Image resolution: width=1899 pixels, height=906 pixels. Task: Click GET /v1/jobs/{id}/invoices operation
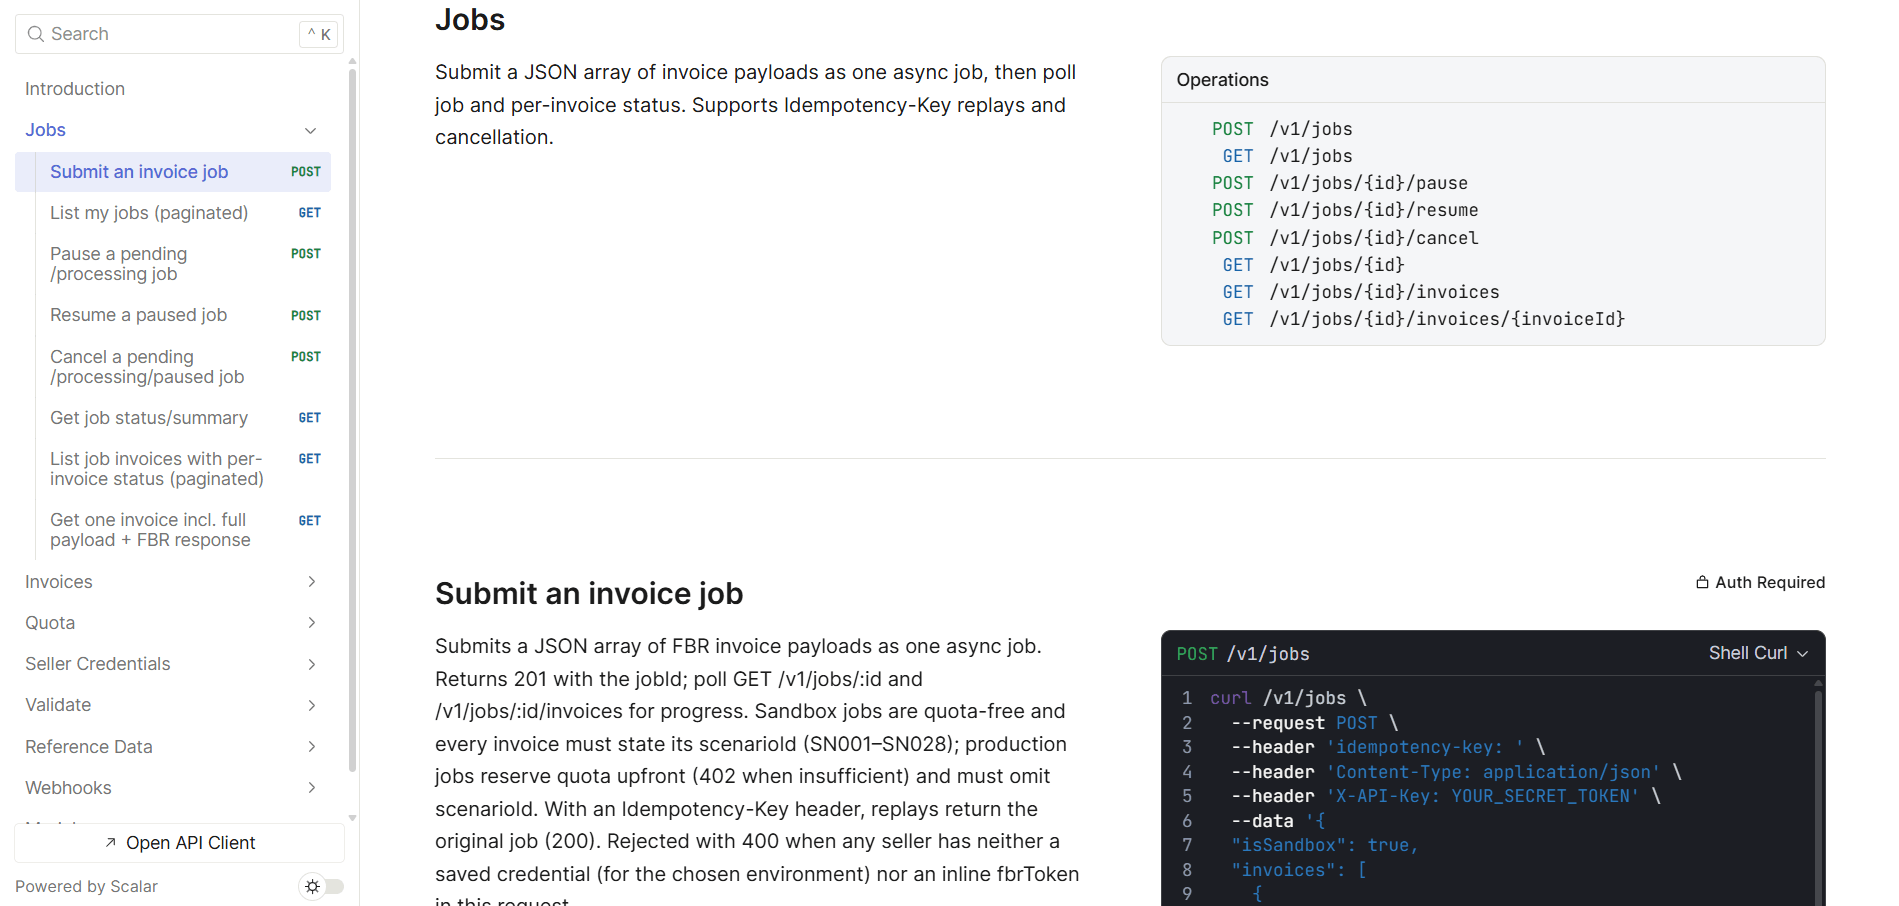(x=1361, y=292)
